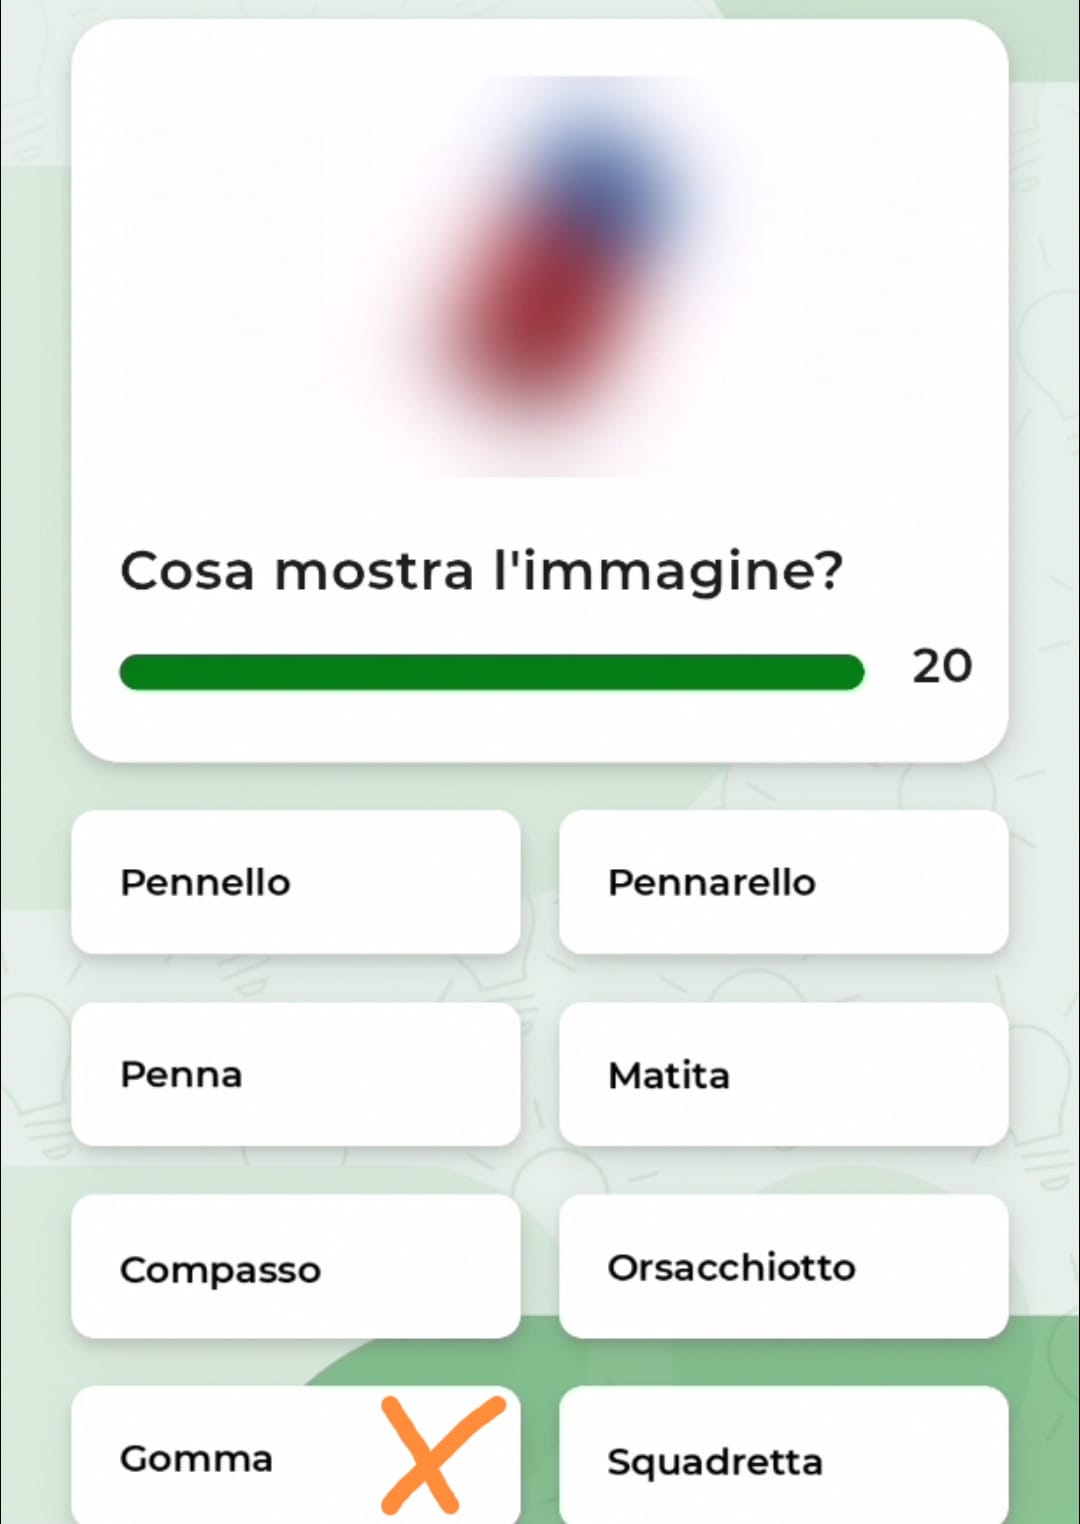The image size is (1080, 1524).
Task: Select Pennarello as the answer
Action: [x=783, y=882]
